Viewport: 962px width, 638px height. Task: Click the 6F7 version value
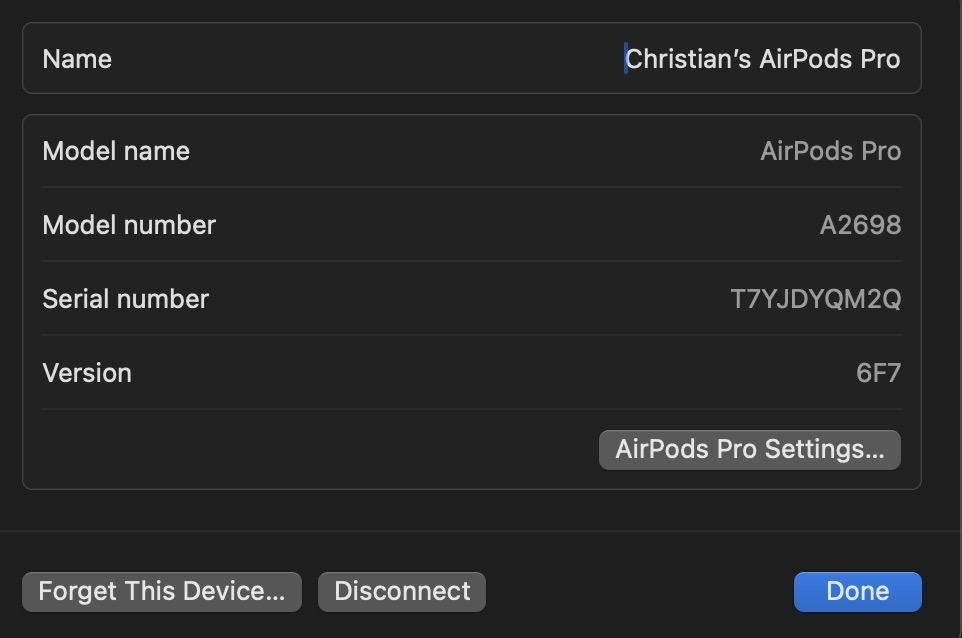click(878, 373)
